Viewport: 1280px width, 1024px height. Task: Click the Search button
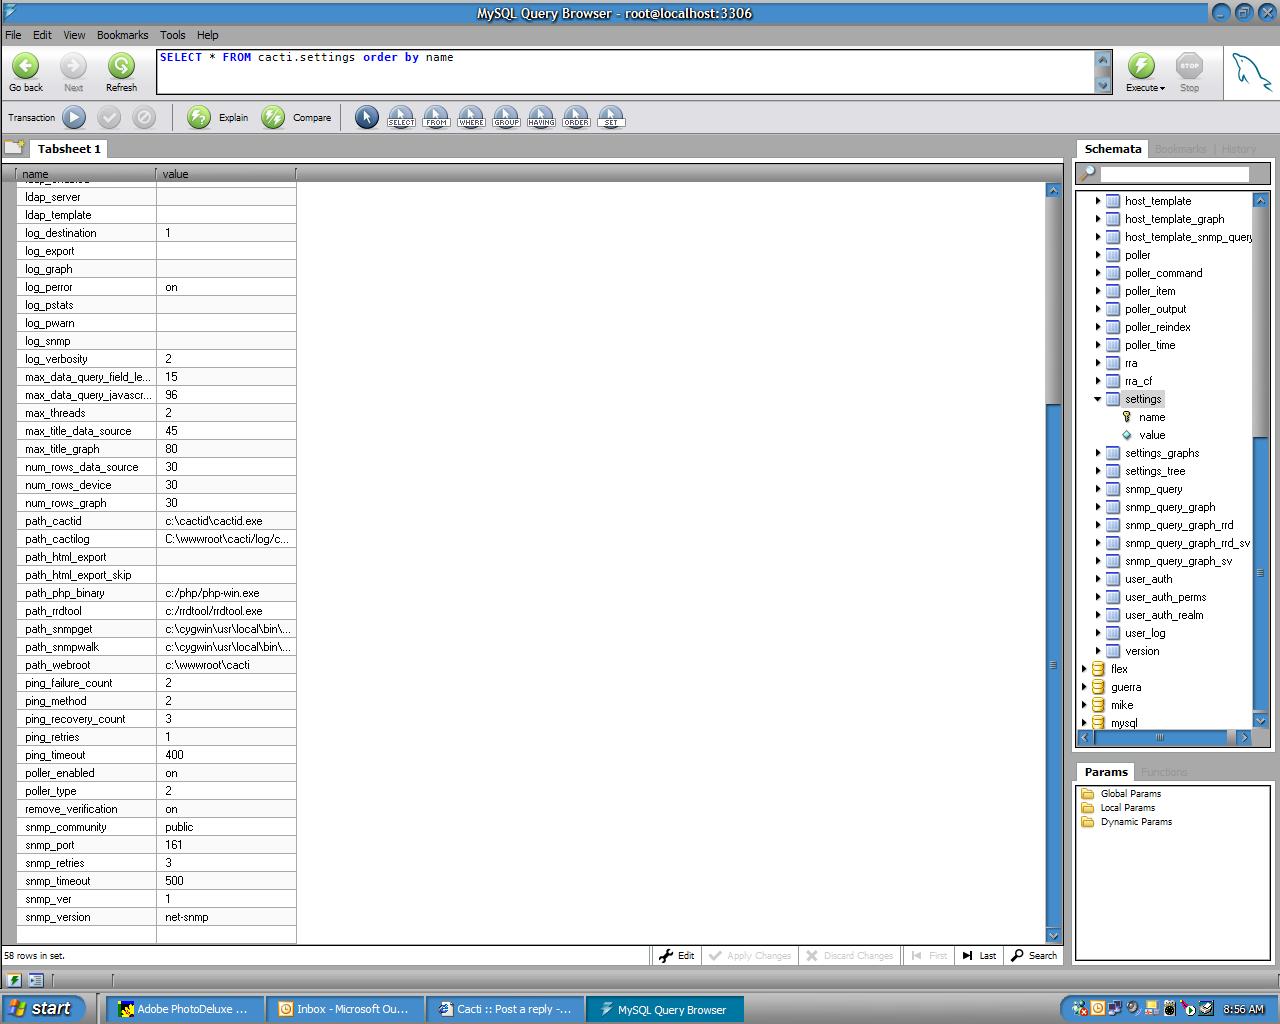tap(1033, 956)
